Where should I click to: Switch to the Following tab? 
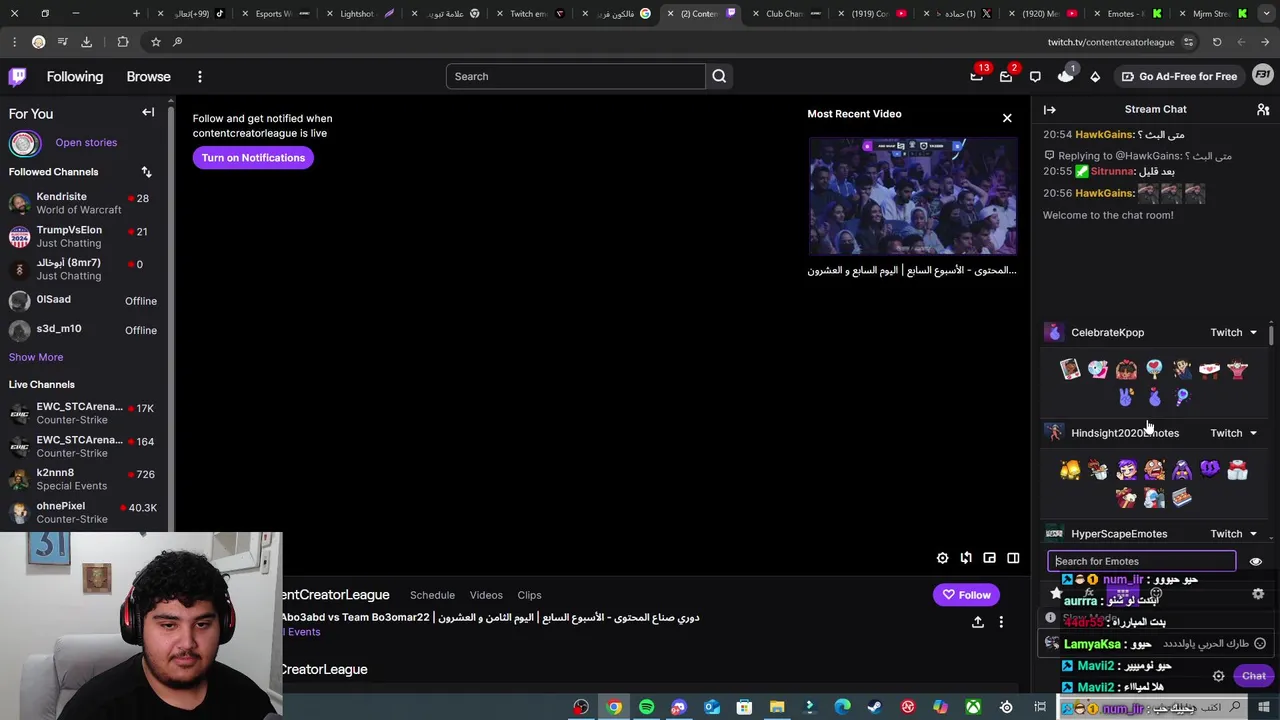(75, 76)
